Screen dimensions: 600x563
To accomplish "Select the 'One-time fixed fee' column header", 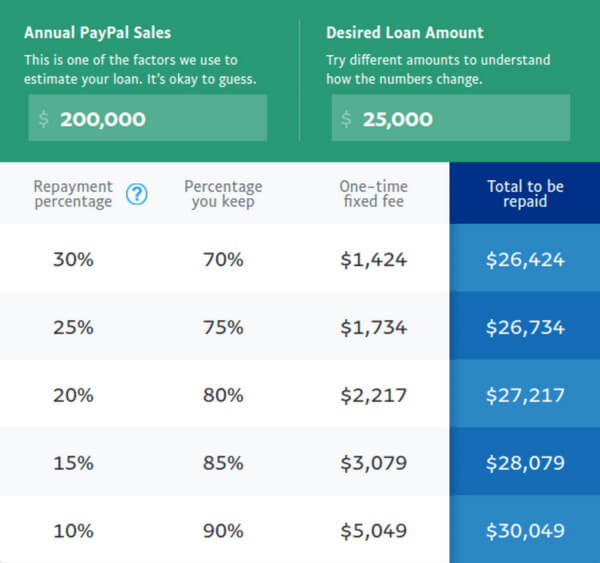I will point(373,194).
